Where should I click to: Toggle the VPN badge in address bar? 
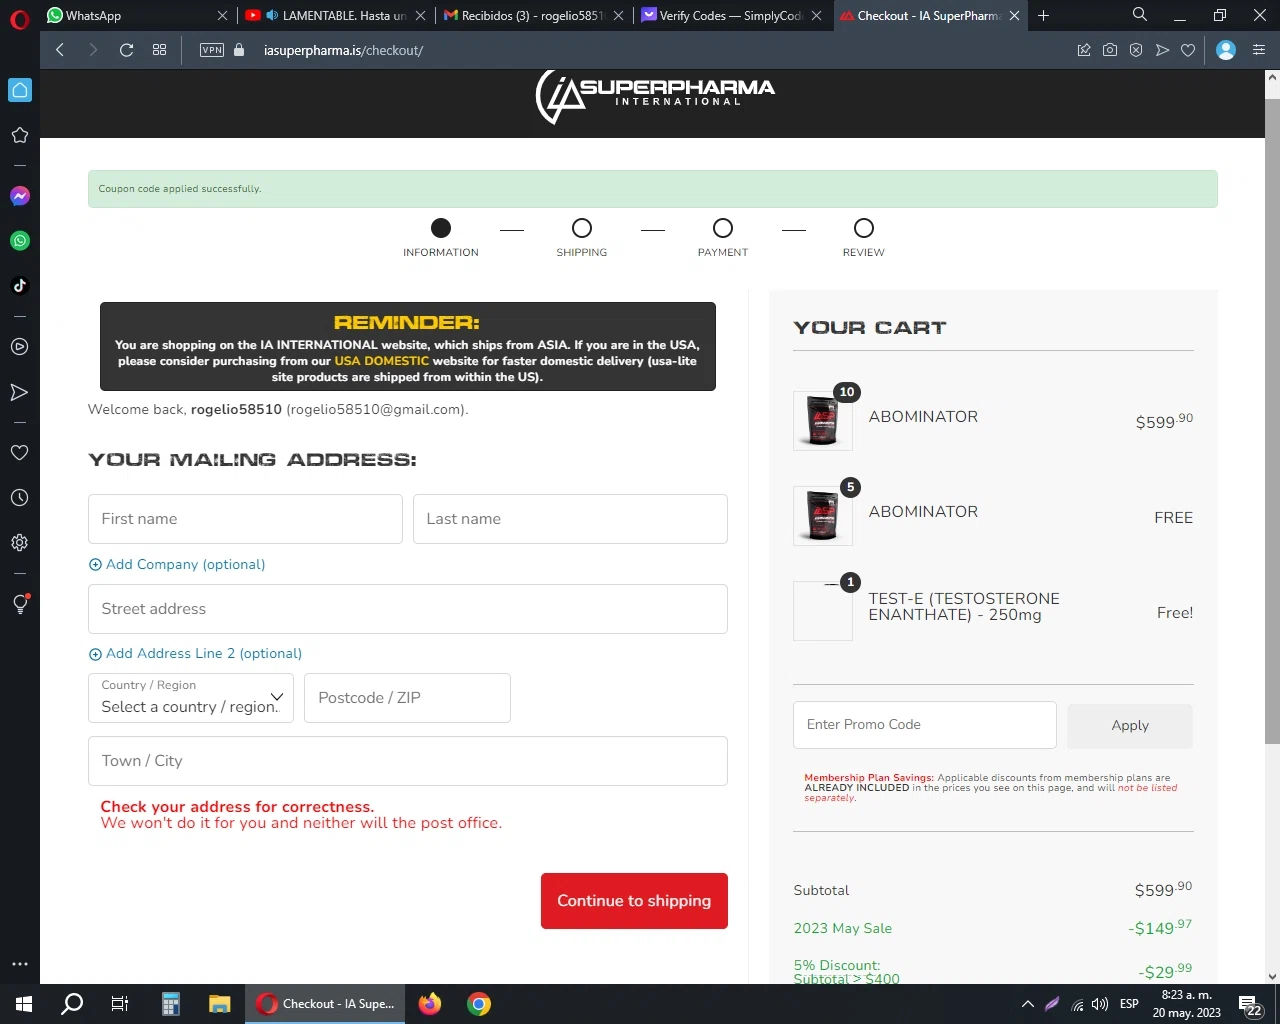[x=212, y=50]
